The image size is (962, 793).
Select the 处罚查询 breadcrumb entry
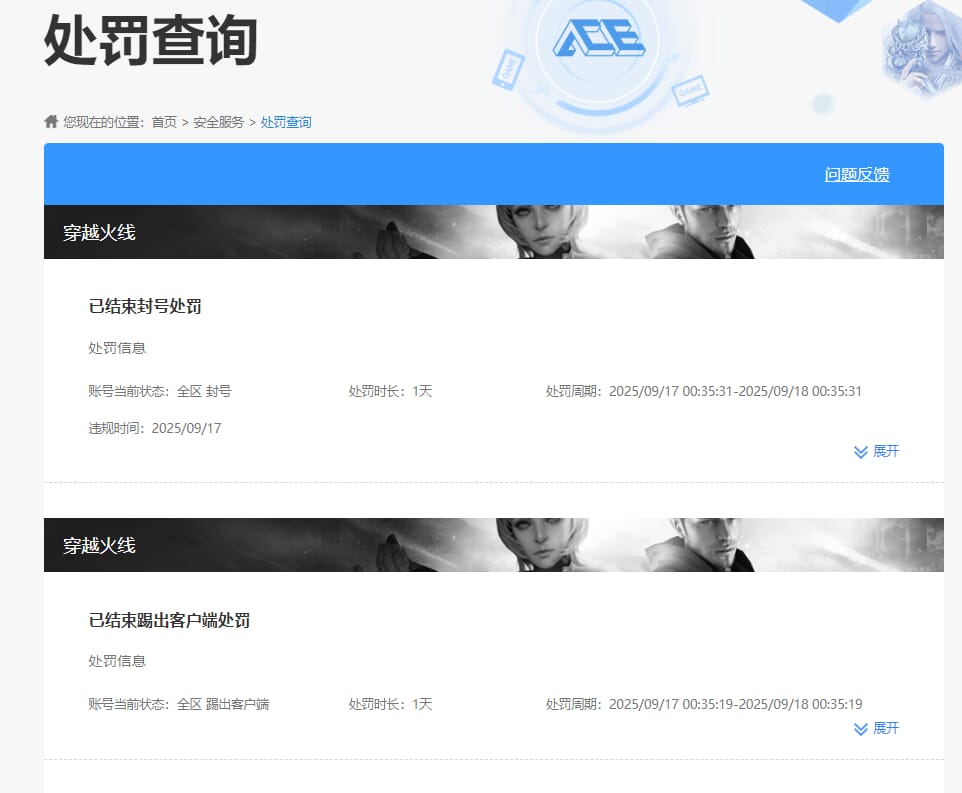pyautogui.click(x=285, y=121)
